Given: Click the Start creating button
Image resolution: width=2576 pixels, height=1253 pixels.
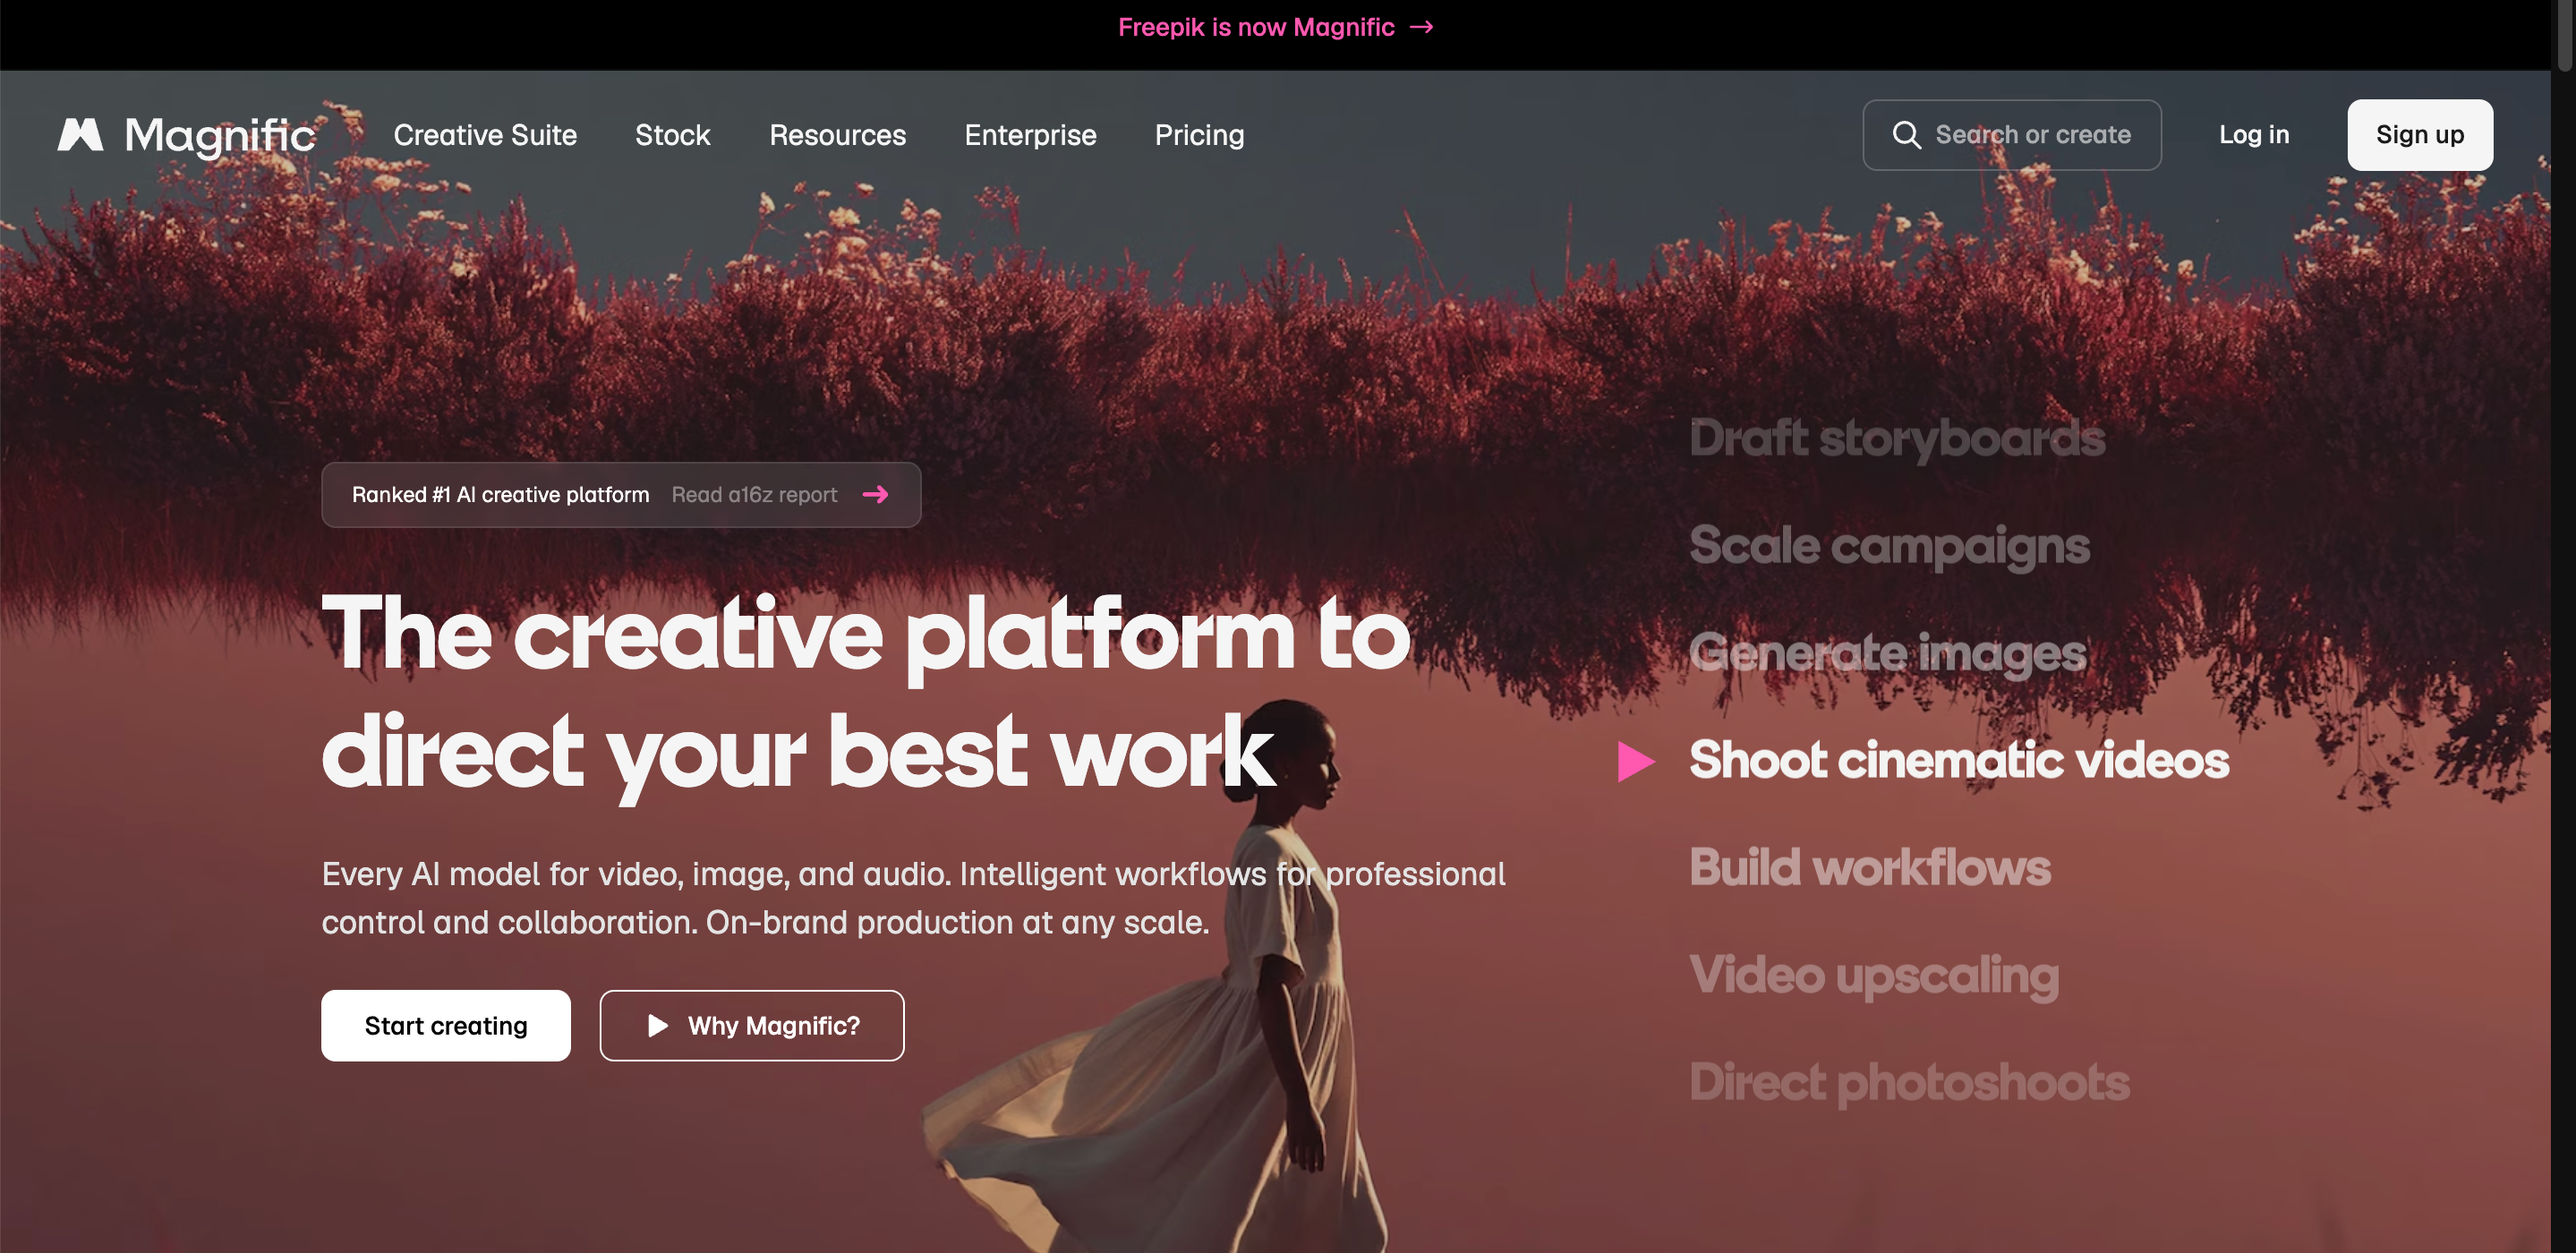Looking at the screenshot, I should coord(446,1026).
